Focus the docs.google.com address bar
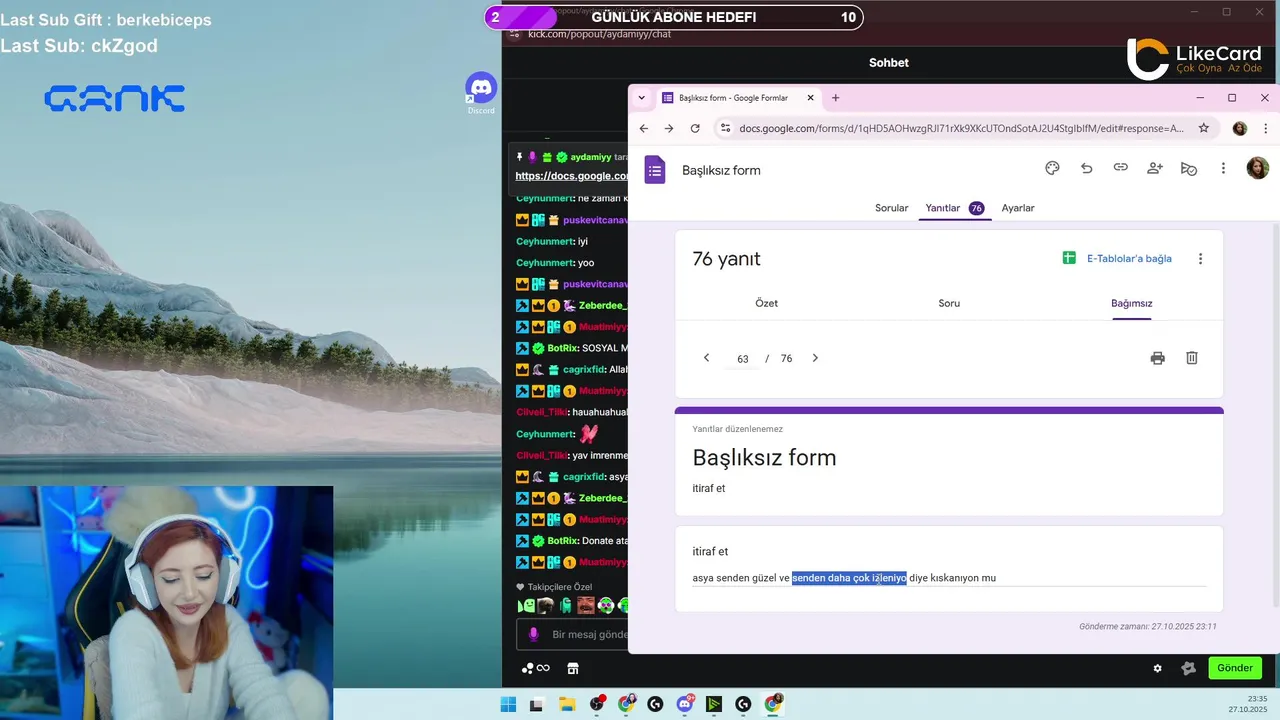 coord(961,128)
